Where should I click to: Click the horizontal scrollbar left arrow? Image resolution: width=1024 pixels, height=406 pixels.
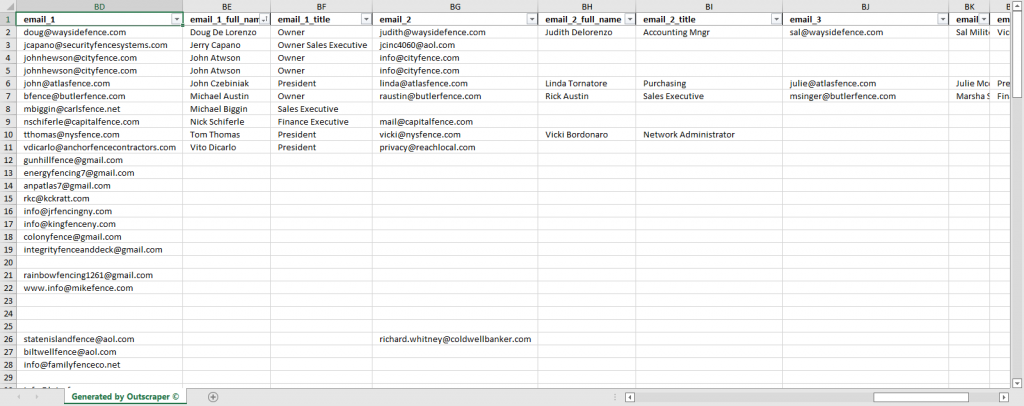click(629, 397)
